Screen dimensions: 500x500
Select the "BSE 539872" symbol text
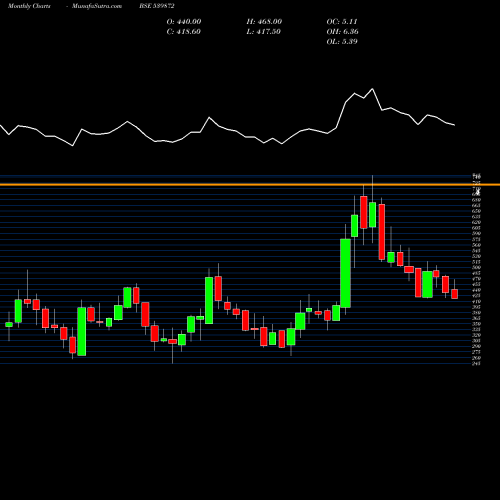point(157,6)
